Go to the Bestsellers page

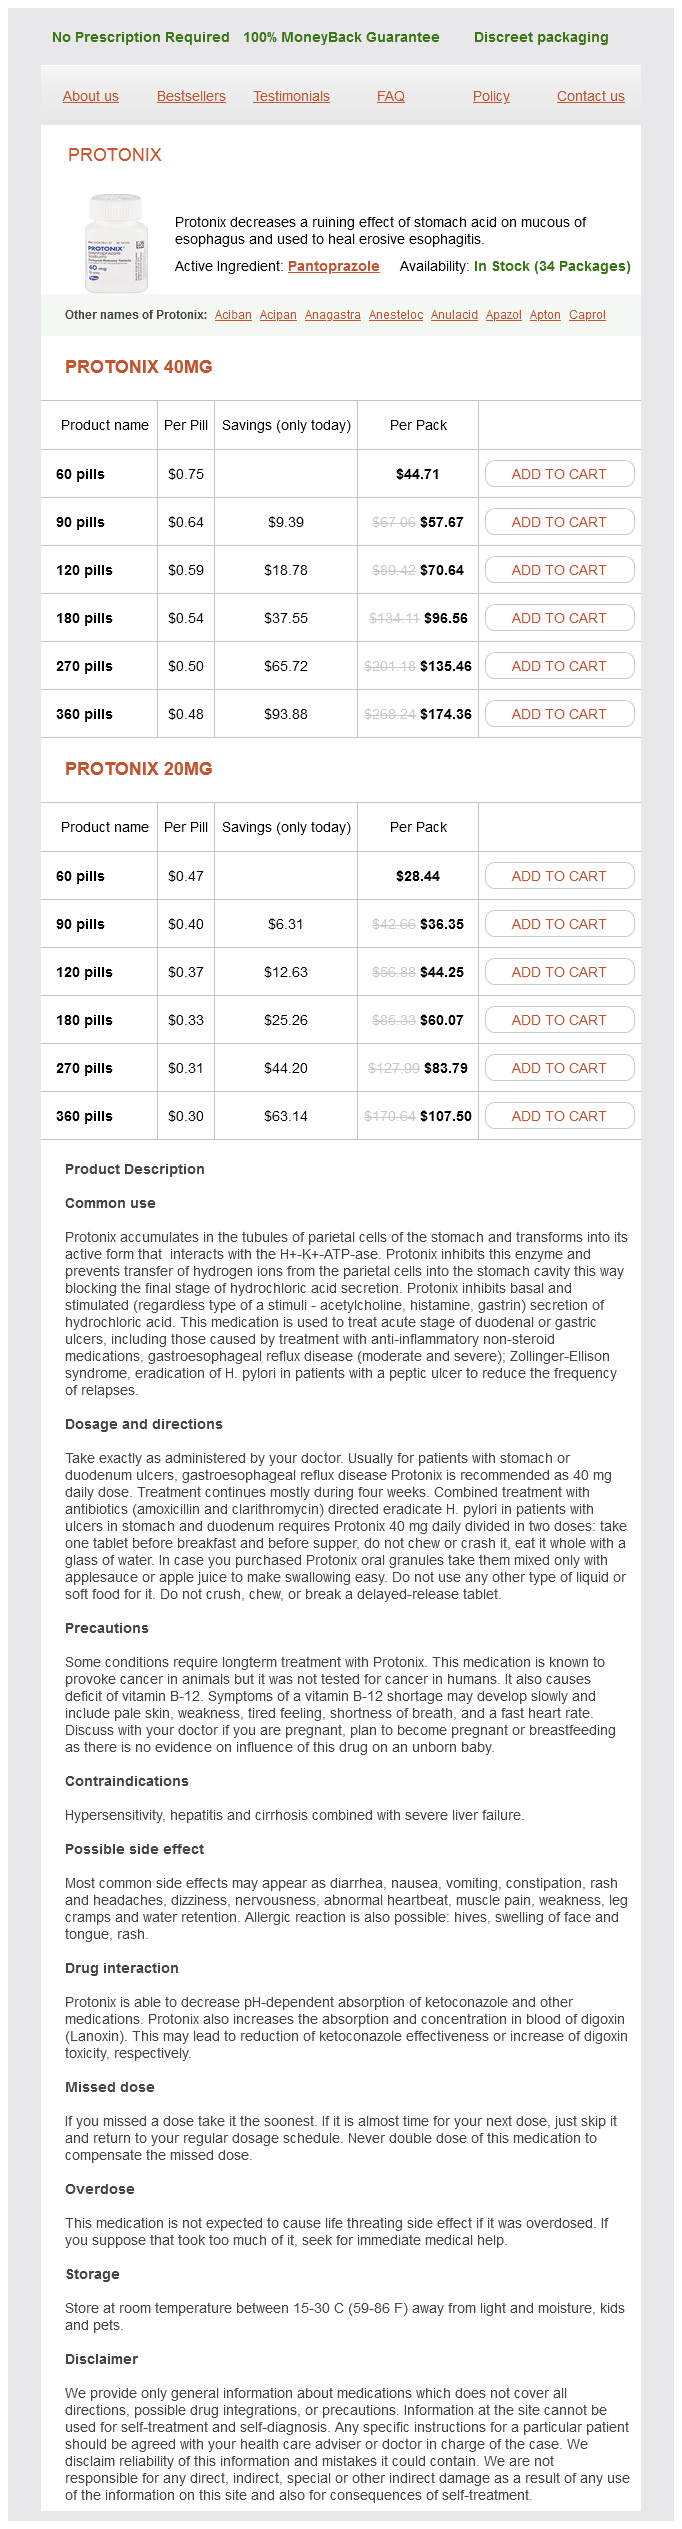191,96
